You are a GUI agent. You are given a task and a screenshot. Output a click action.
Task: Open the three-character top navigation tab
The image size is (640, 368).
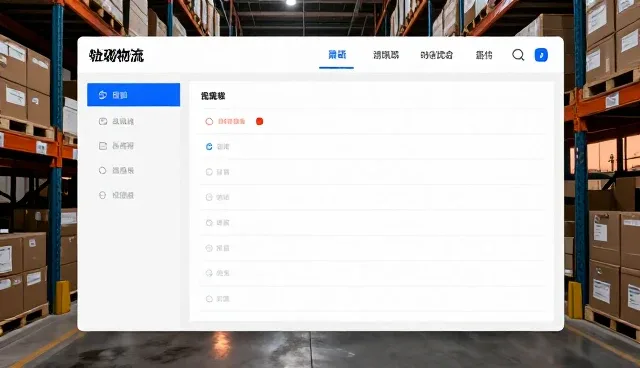pyautogui.click(x=386, y=55)
